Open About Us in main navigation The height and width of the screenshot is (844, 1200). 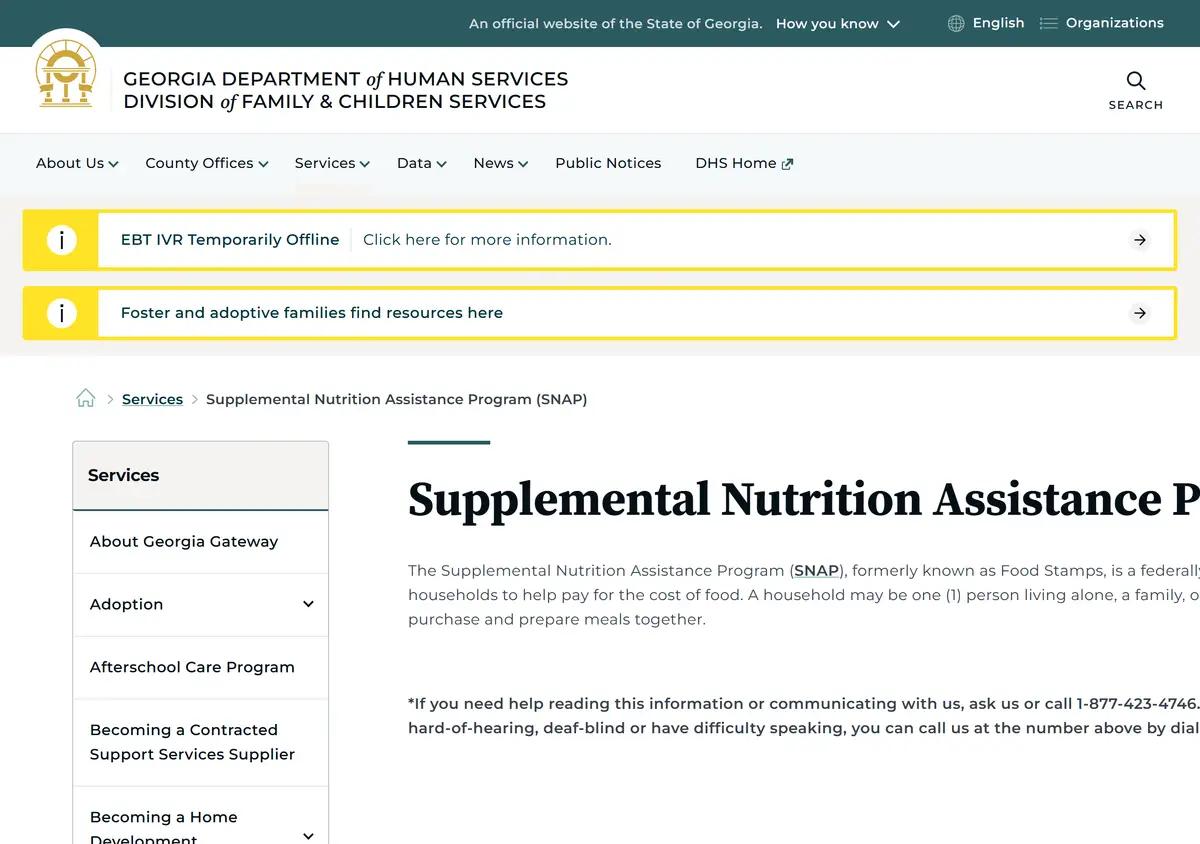pos(70,163)
